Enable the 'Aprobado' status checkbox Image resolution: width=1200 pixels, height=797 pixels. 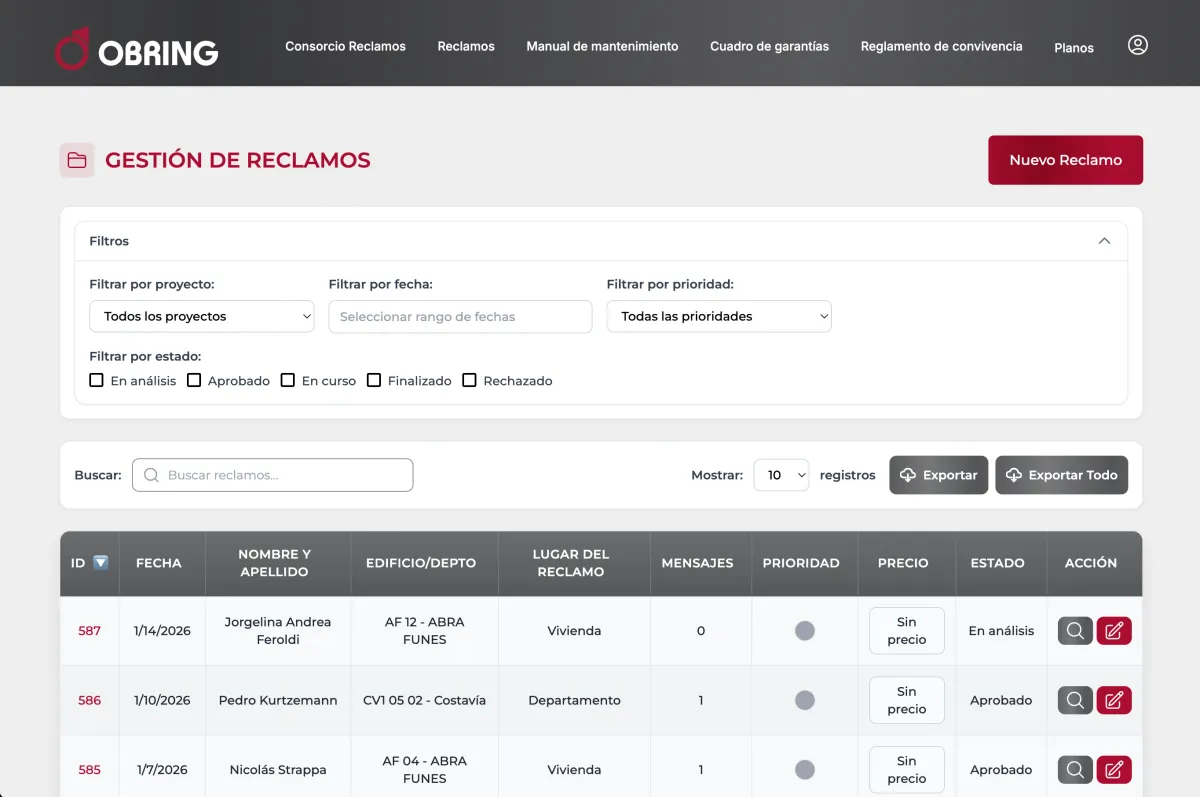[194, 380]
